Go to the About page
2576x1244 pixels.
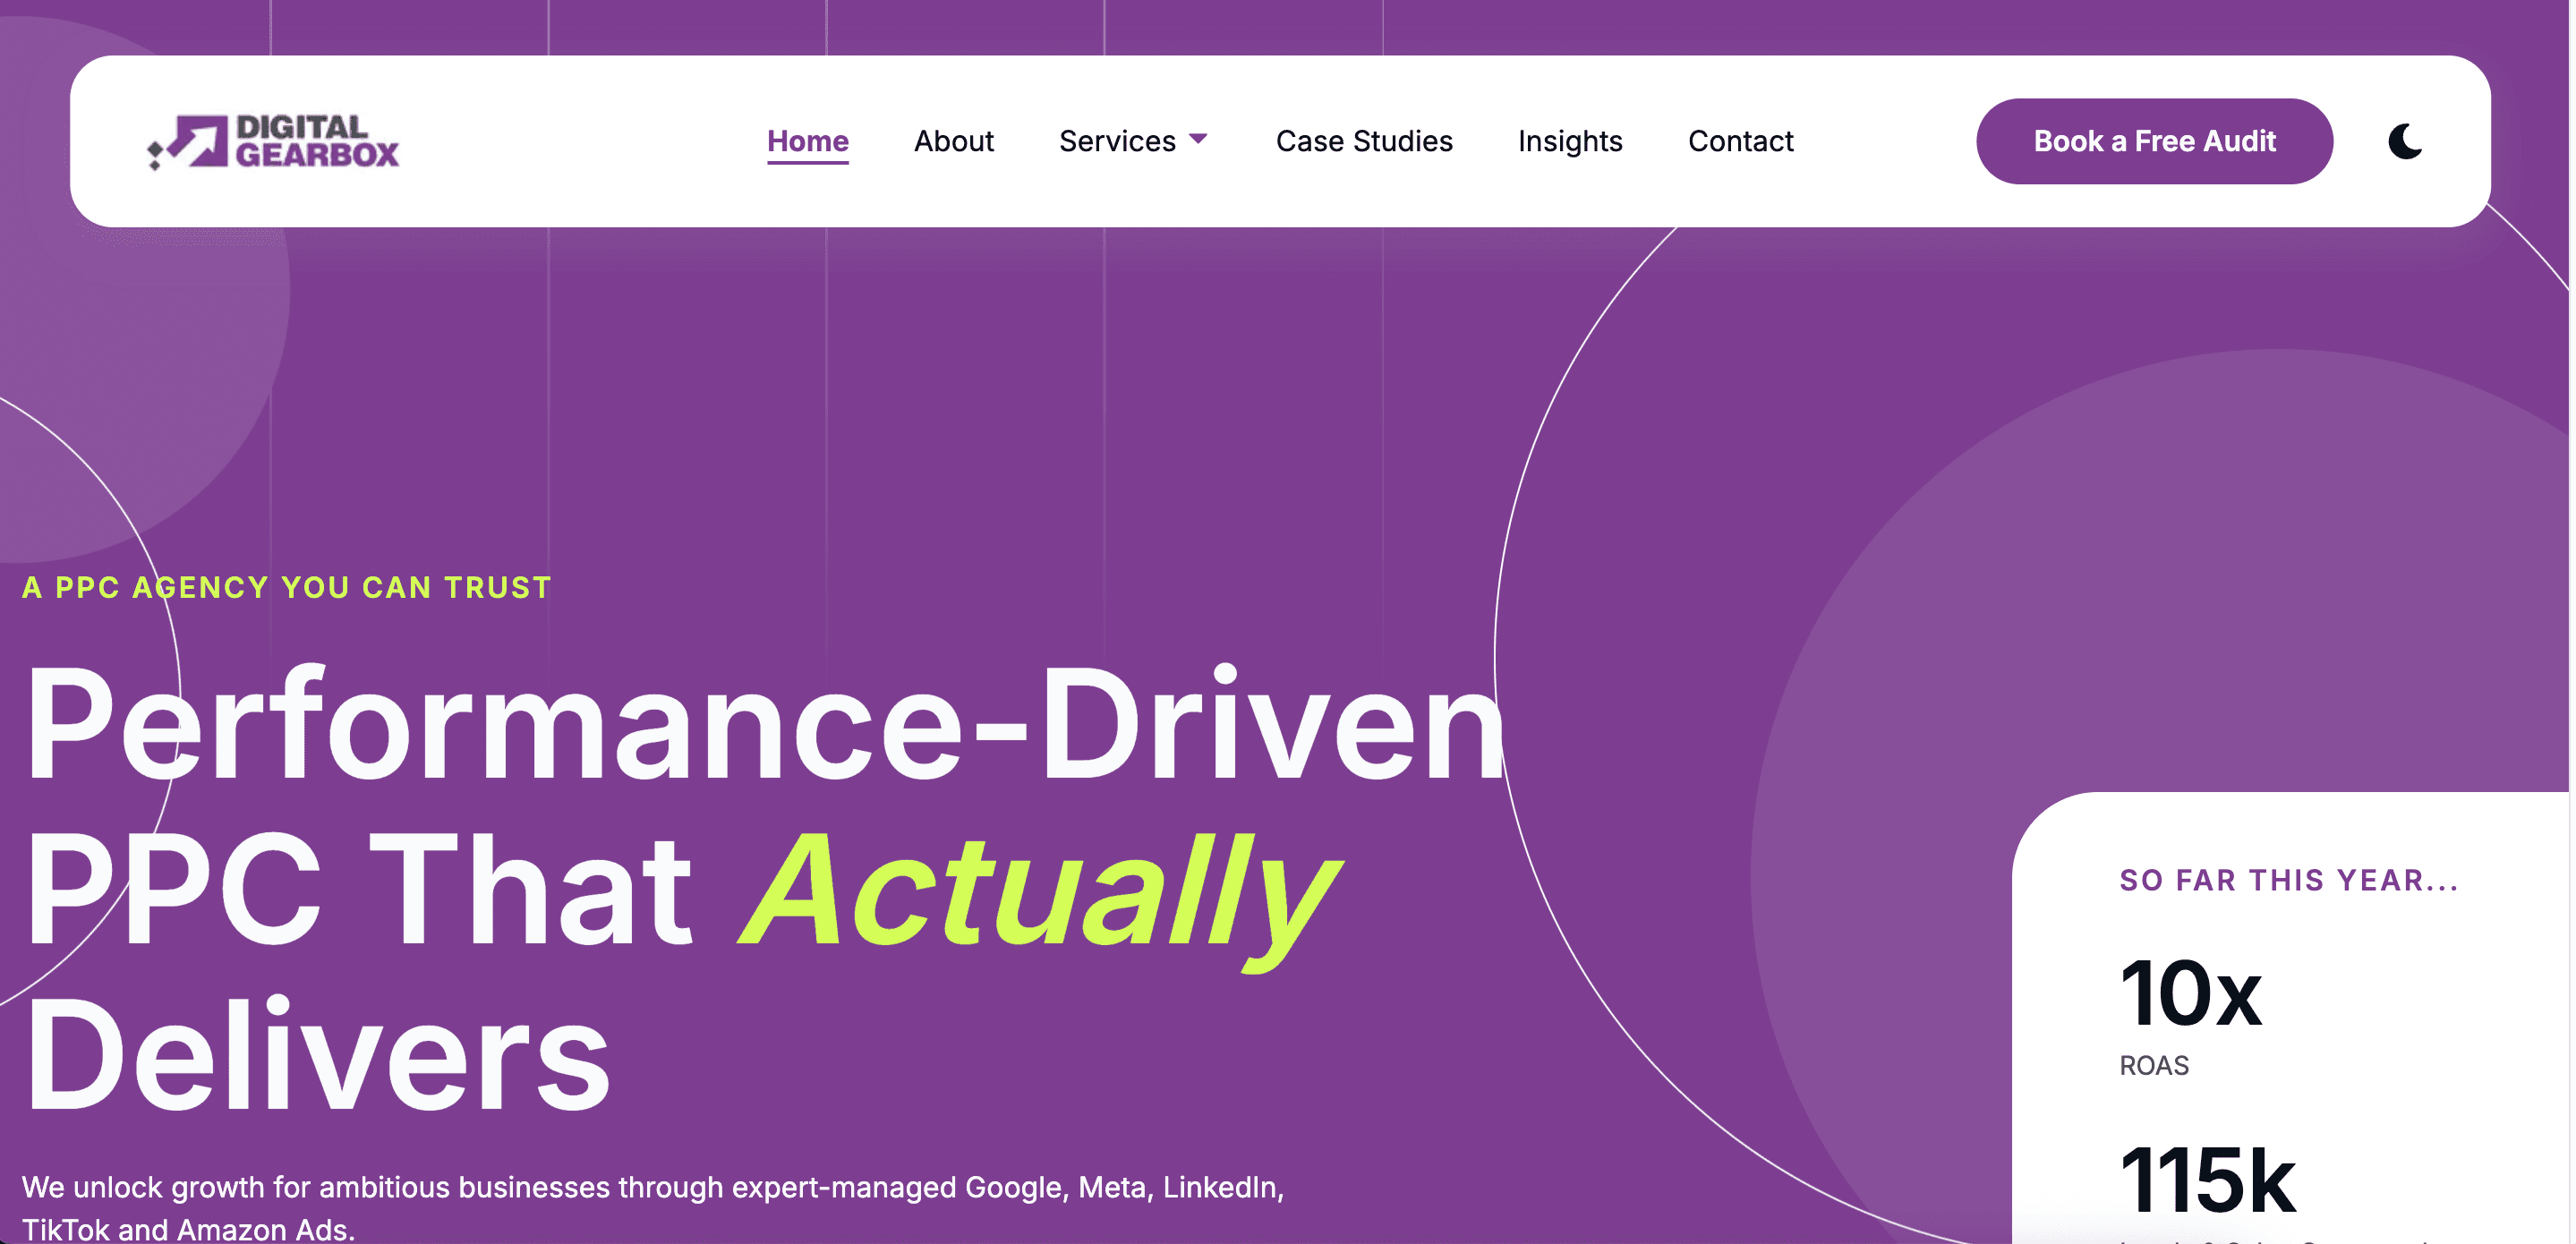pos(953,141)
